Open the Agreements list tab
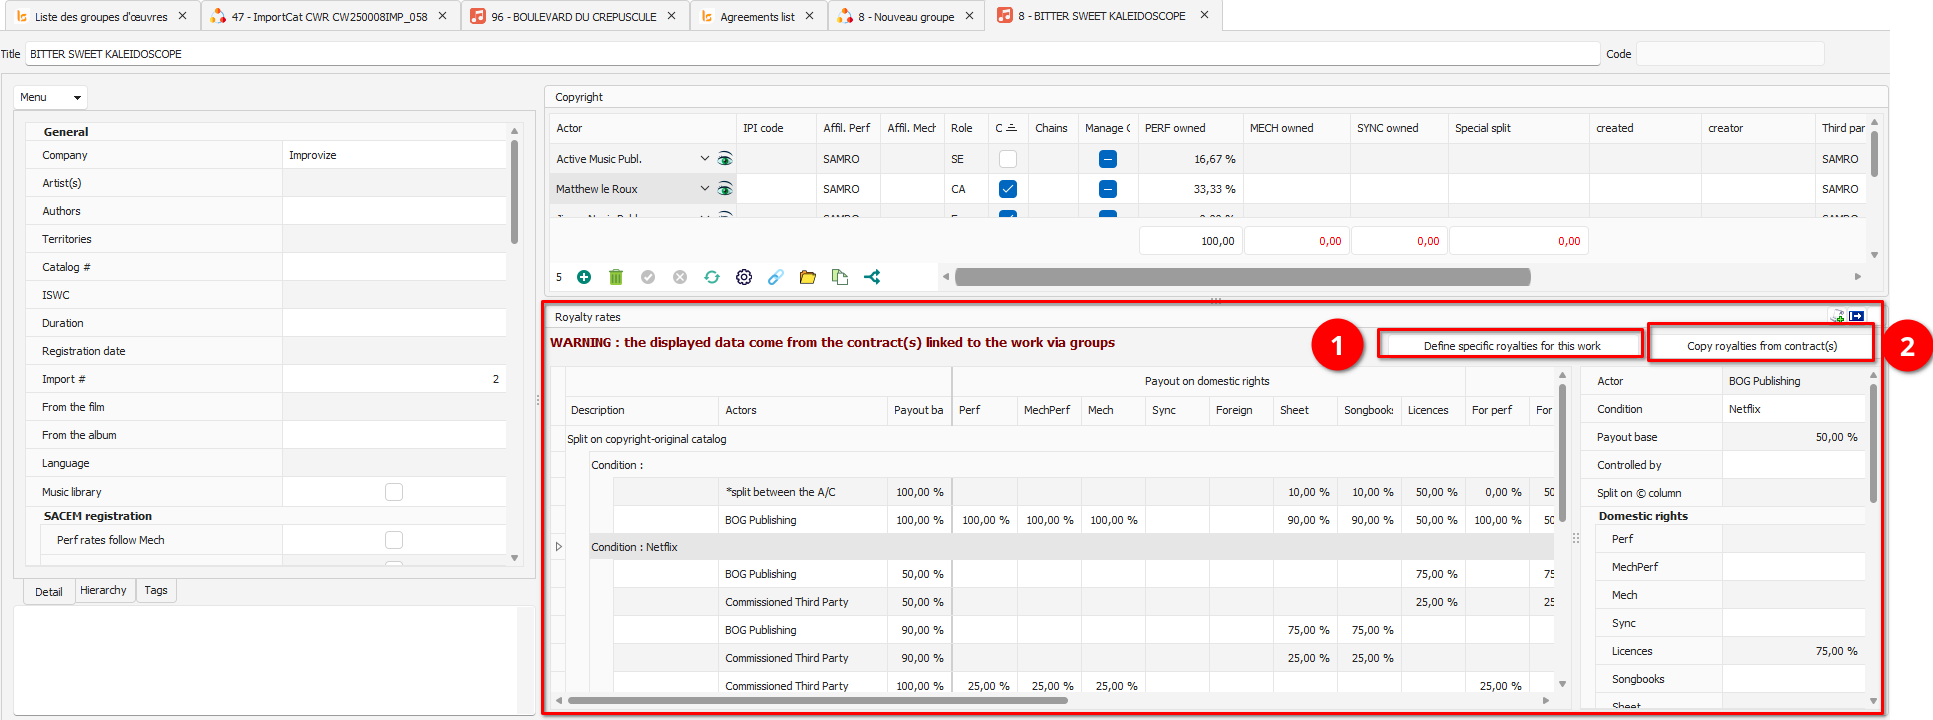The width and height of the screenshot is (1933, 720). tap(757, 16)
